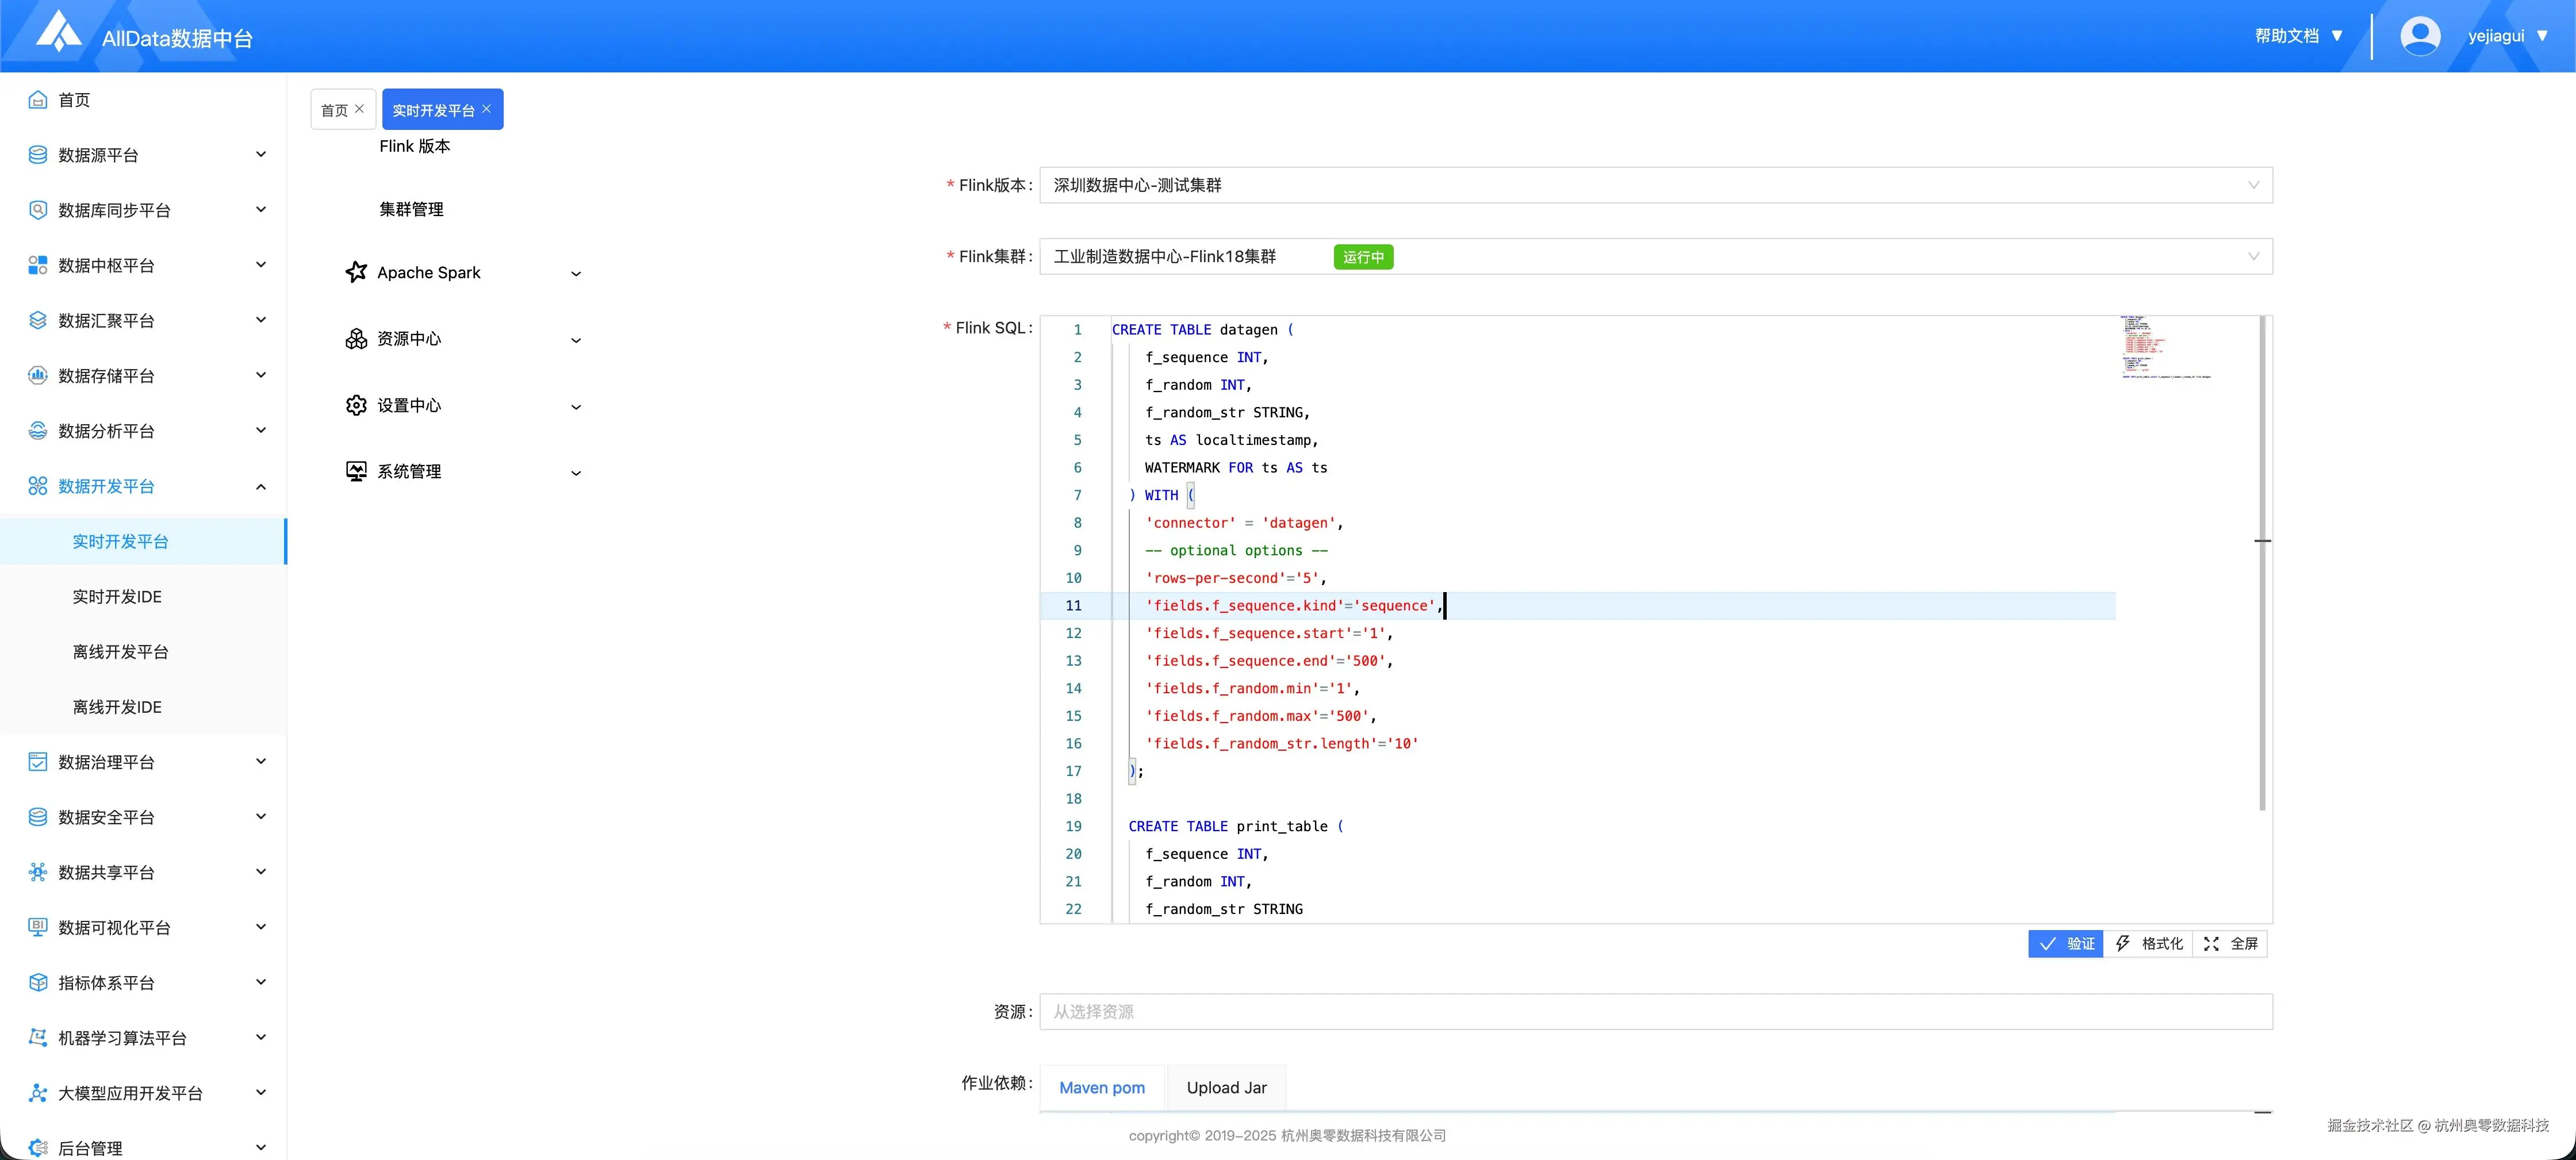This screenshot has width=2576, height=1160.
Task: Click the Apache Spark star icon
Action: (x=356, y=272)
